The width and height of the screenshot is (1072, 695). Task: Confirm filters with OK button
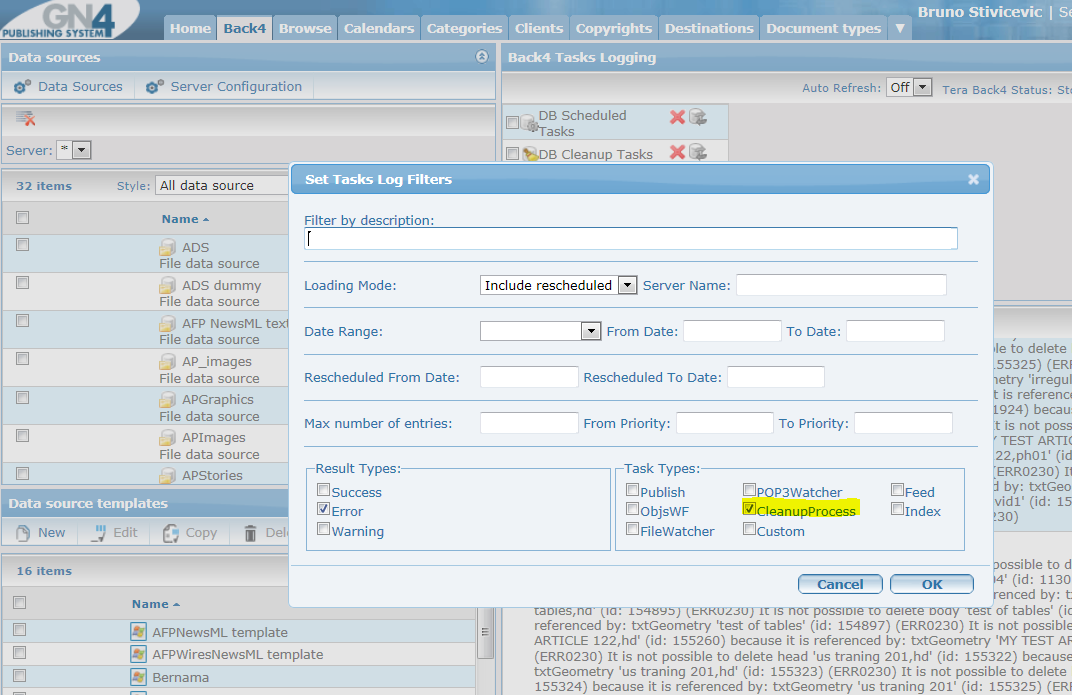pos(932,584)
